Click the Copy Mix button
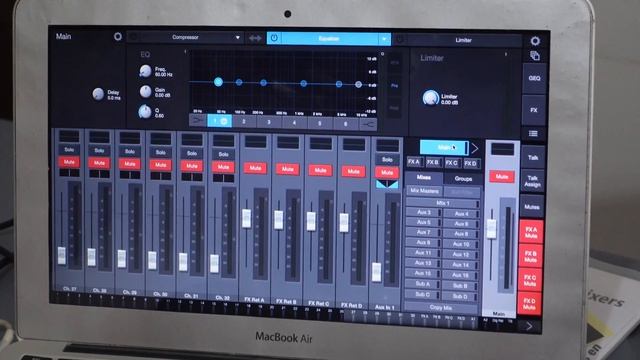Screen dimensions: 640x360 point(441,307)
